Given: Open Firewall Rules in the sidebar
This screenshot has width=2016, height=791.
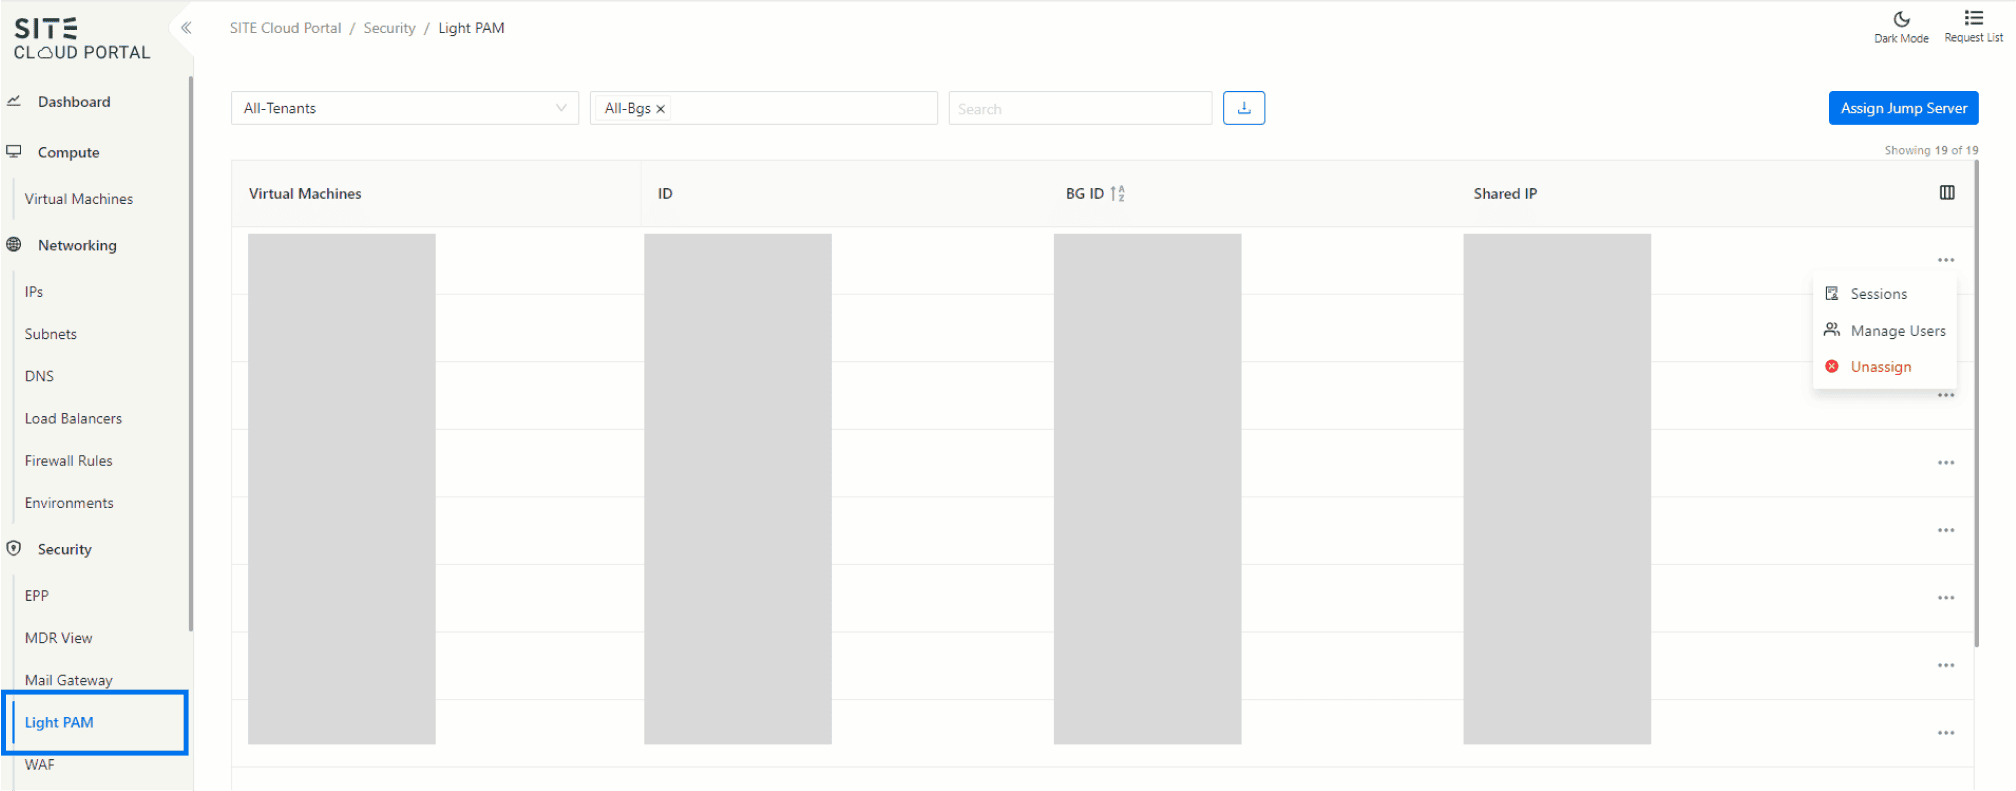Looking at the screenshot, I should (69, 461).
